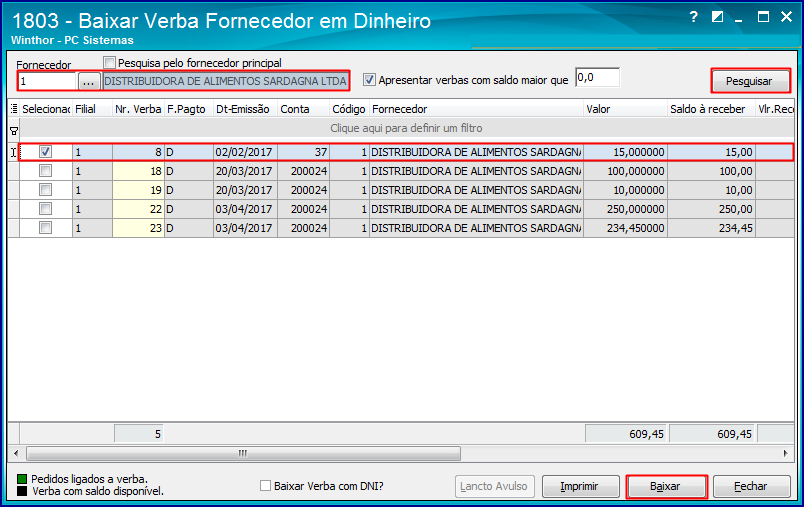Sort by the Conta column header
Image resolution: width=804 pixels, height=507 pixels.
click(x=304, y=109)
